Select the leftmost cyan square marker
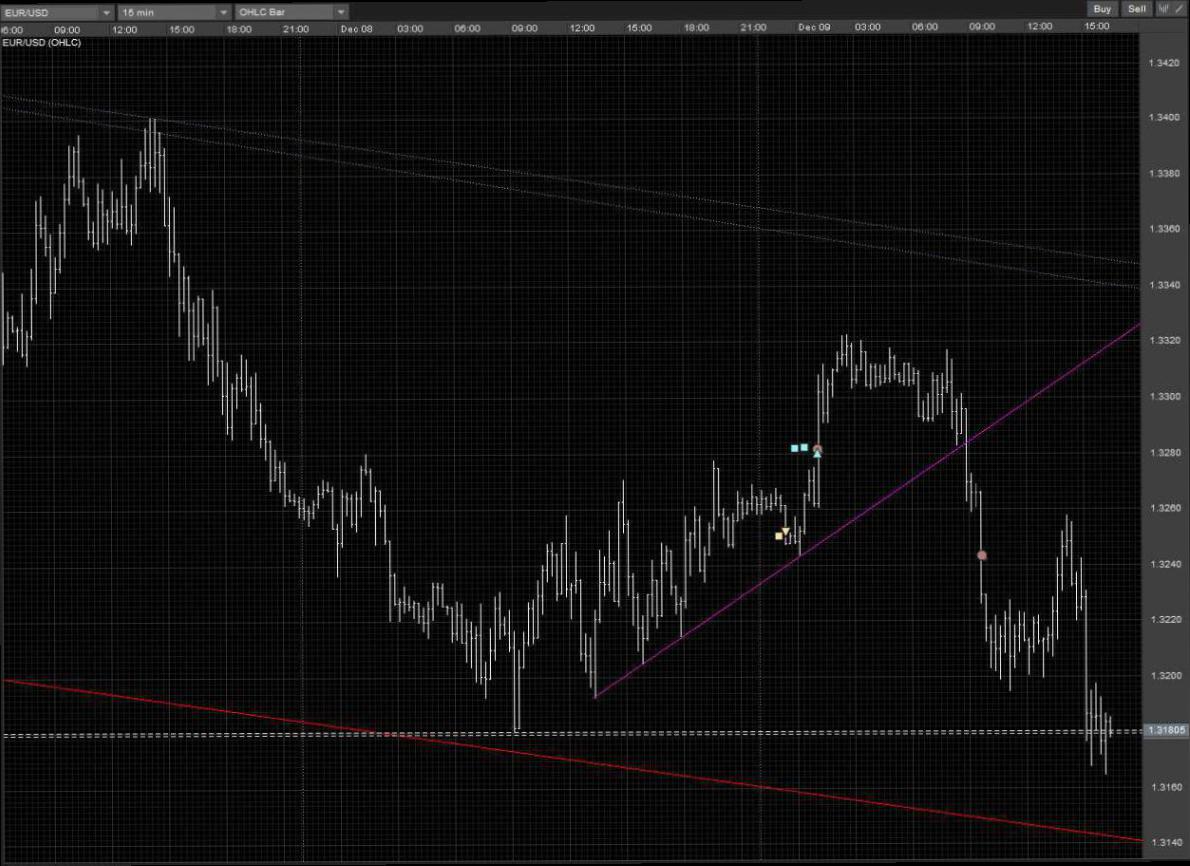Image resolution: width=1190 pixels, height=866 pixels. [795, 448]
